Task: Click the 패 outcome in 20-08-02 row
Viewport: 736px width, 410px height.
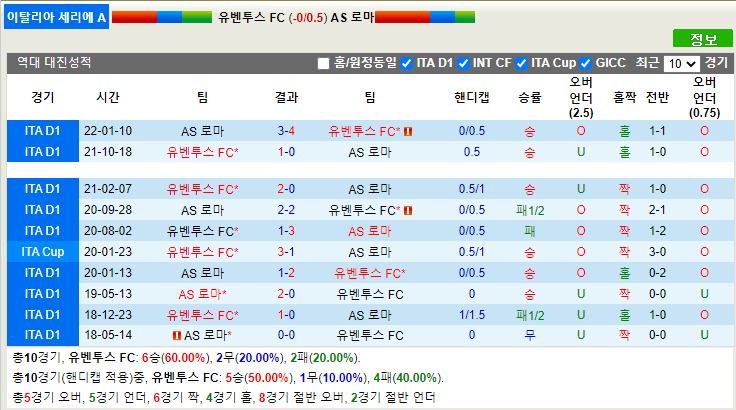Action: tap(530, 231)
